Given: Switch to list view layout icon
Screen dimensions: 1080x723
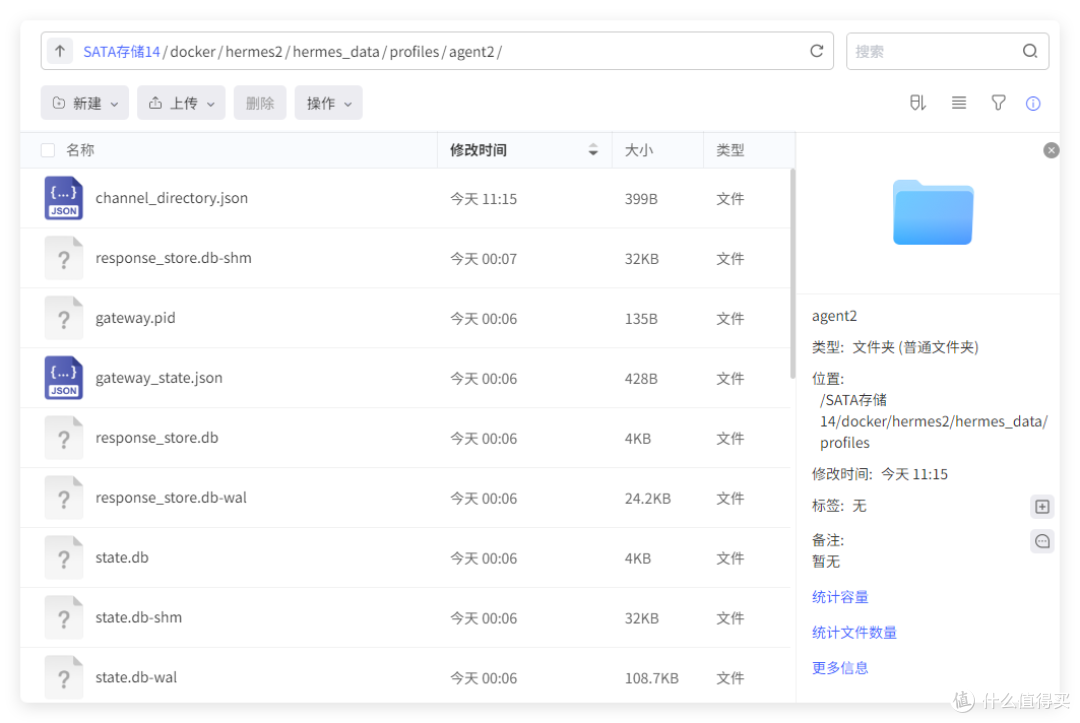Looking at the screenshot, I should (x=959, y=103).
